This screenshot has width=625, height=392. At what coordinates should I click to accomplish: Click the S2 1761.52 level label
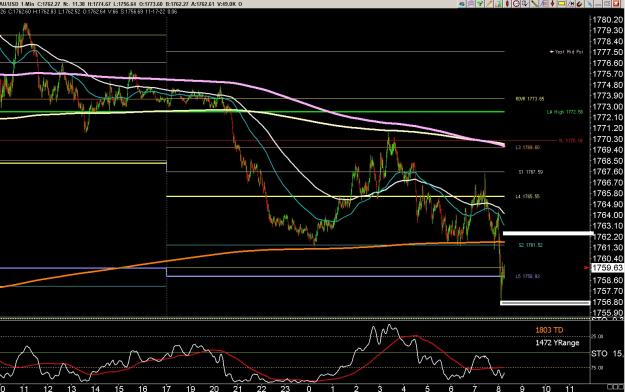[x=531, y=245]
